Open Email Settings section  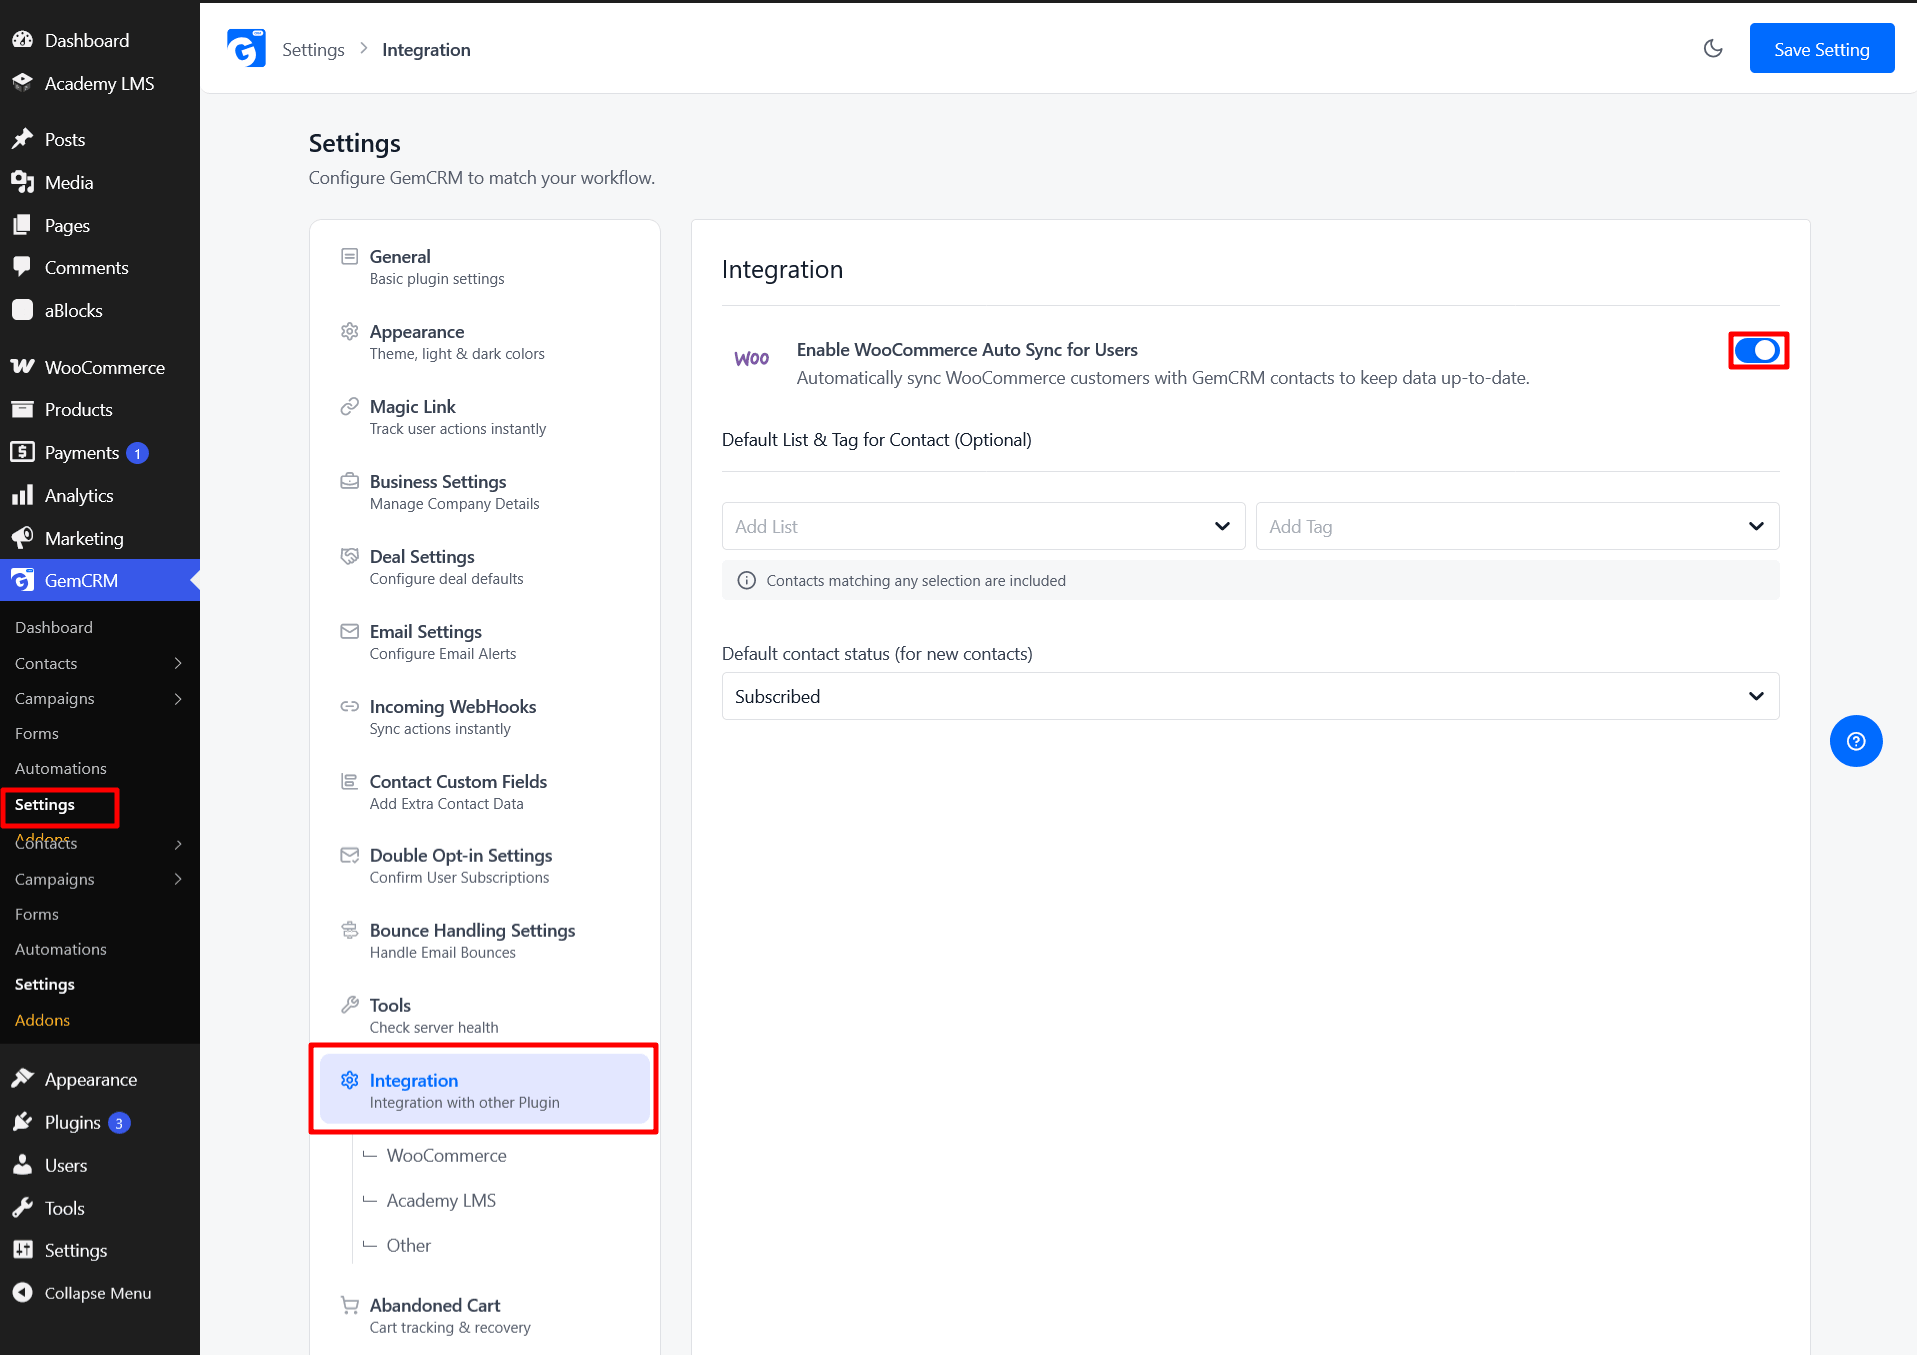485,642
